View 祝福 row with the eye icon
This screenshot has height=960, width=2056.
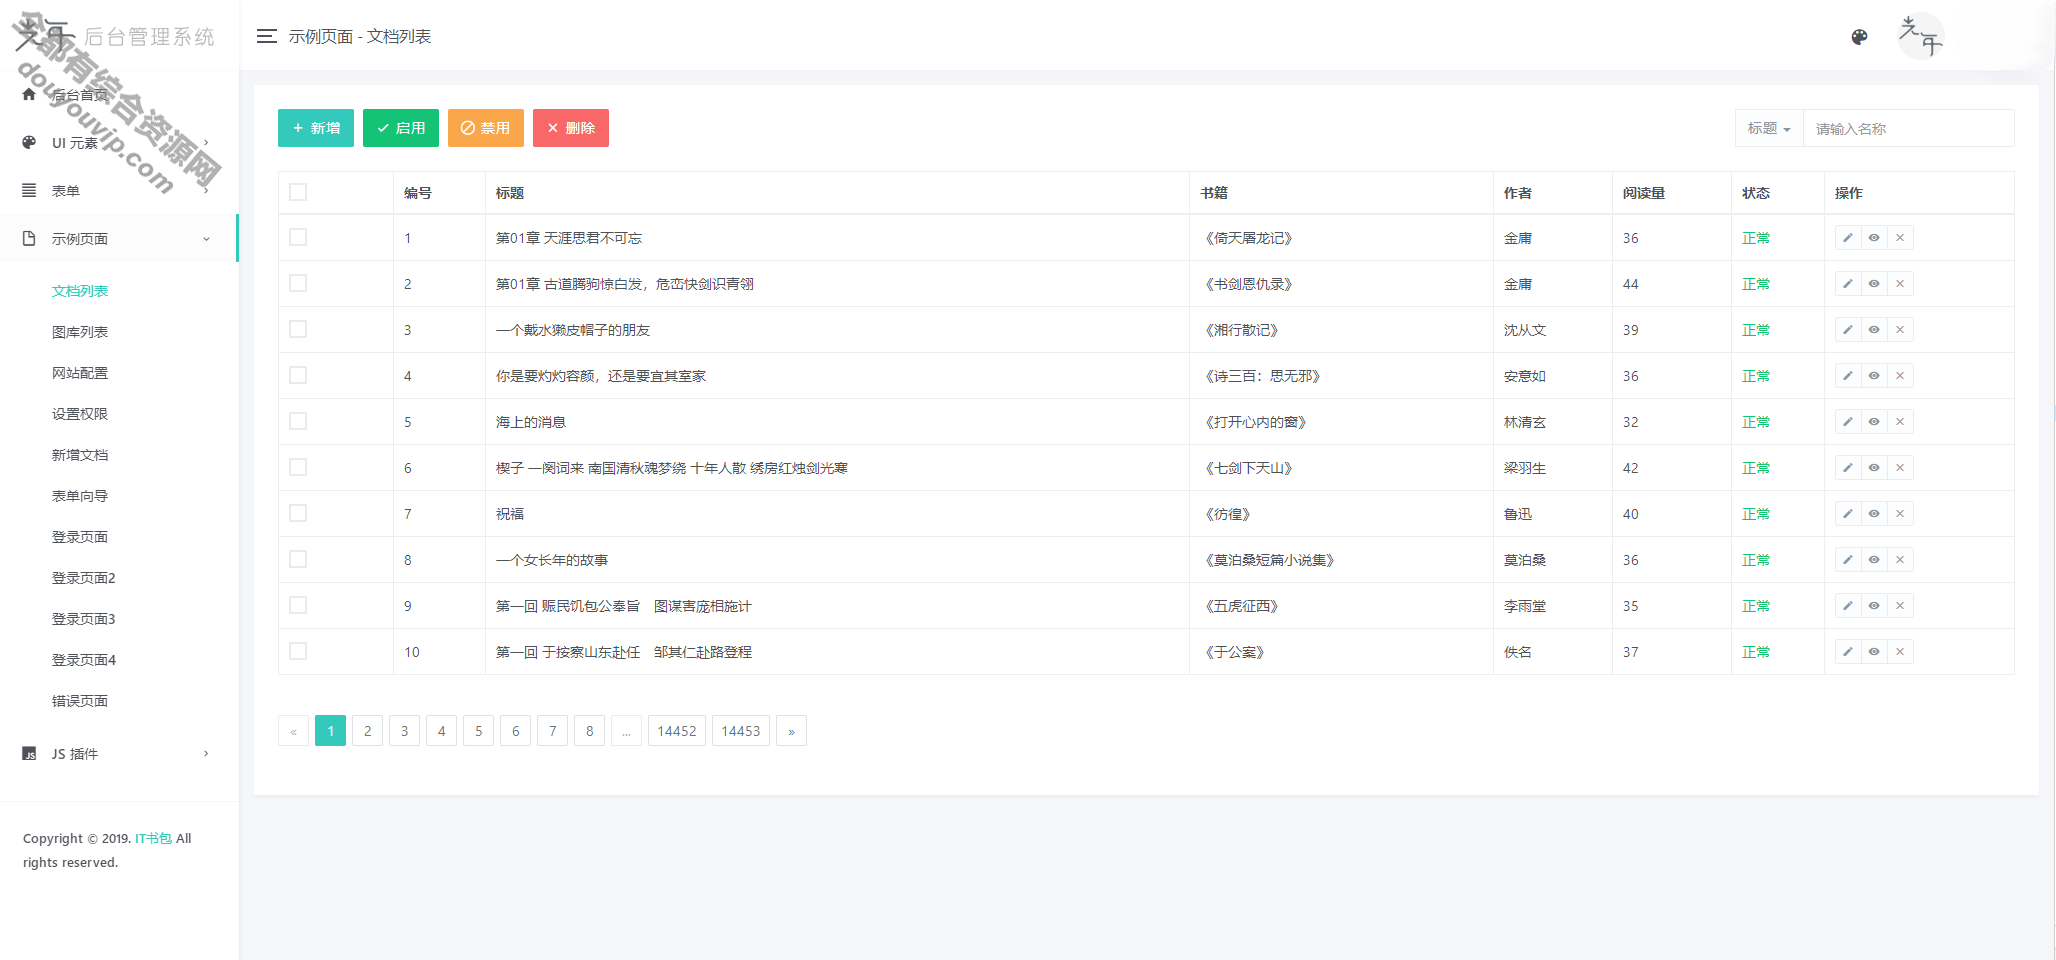tap(1874, 514)
